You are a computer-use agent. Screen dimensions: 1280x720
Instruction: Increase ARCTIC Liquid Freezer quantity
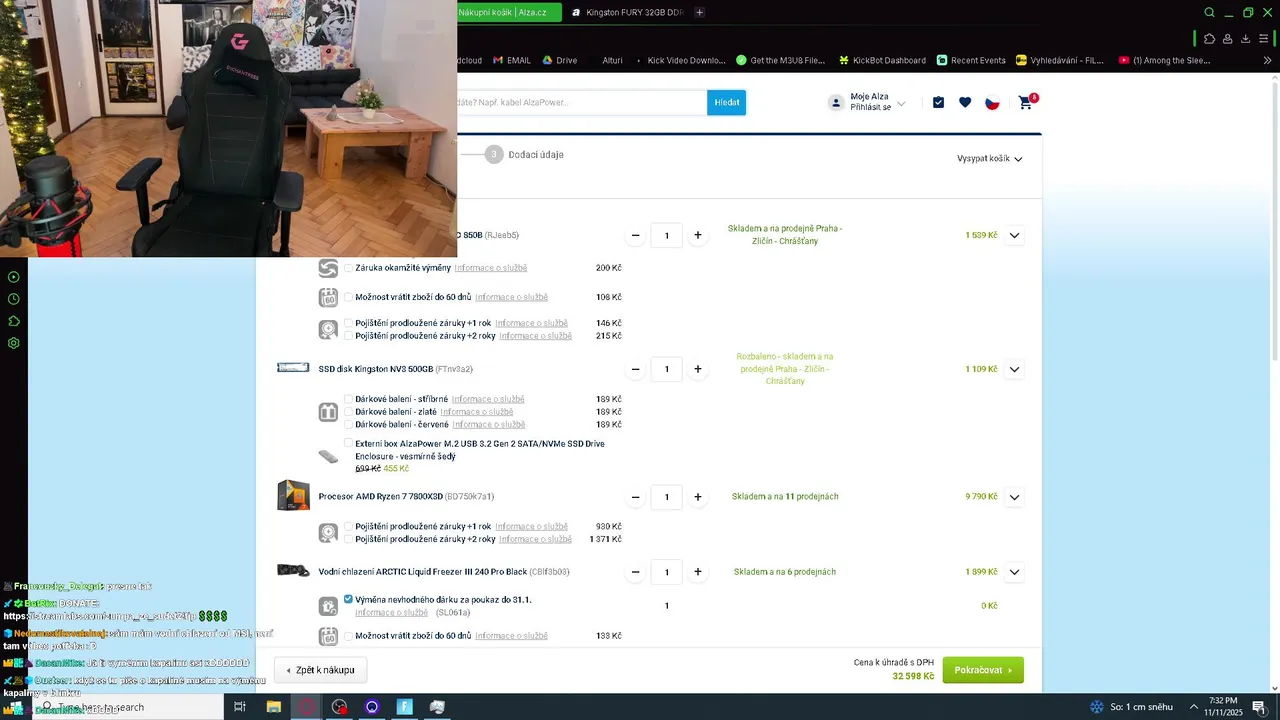pyautogui.click(x=698, y=572)
